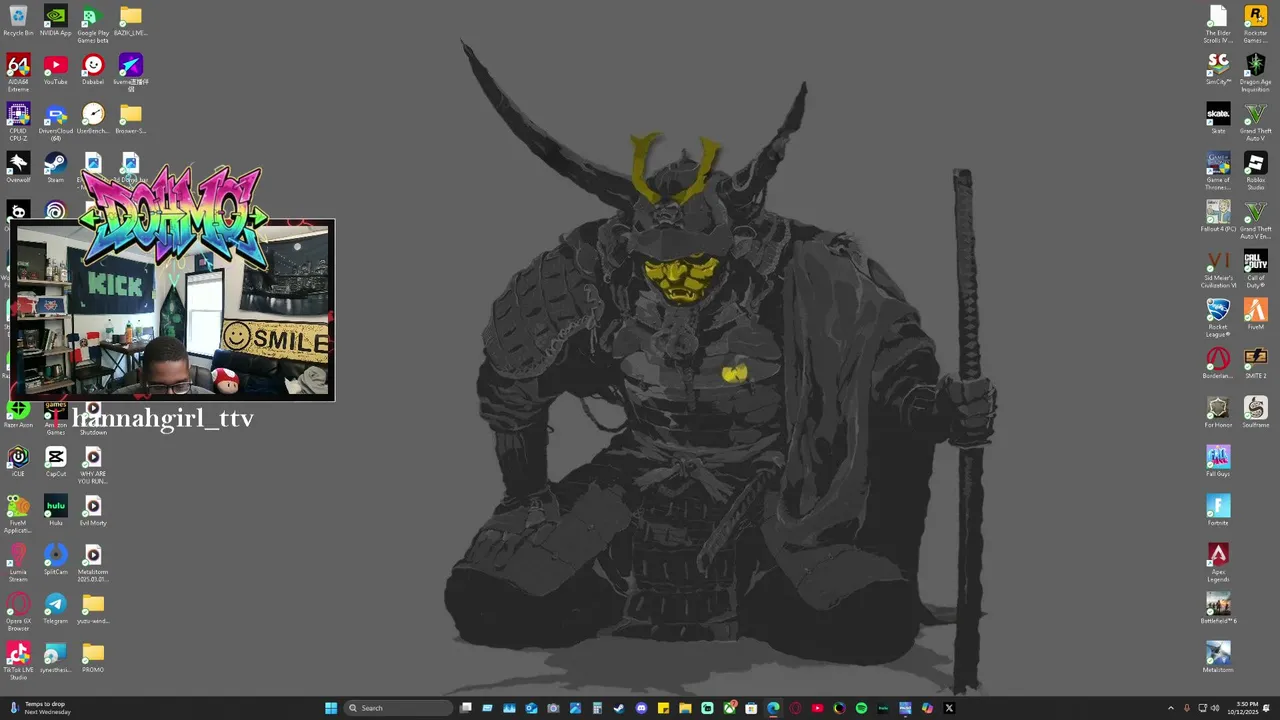Image resolution: width=1280 pixels, height=720 pixels.
Task: Open Roblox Studio desktop shortcut
Action: (1255, 171)
